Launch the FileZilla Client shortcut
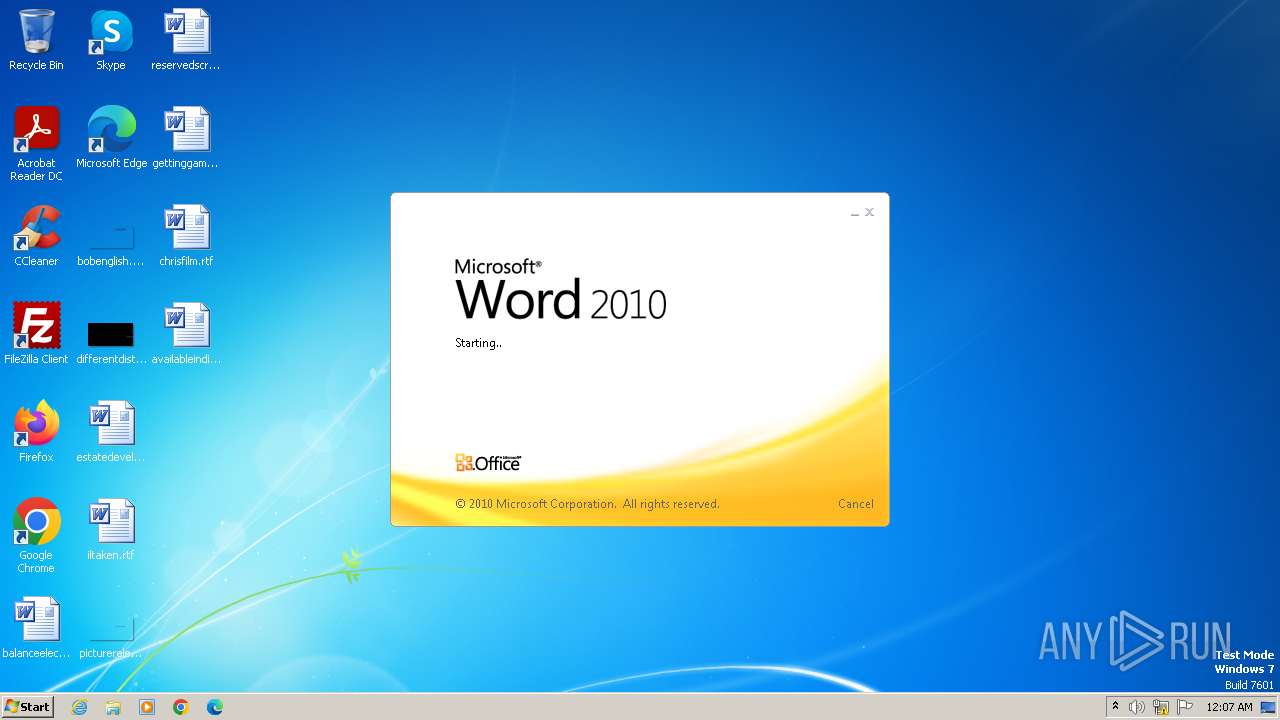Screen dimensions: 1280x720 tap(36, 334)
